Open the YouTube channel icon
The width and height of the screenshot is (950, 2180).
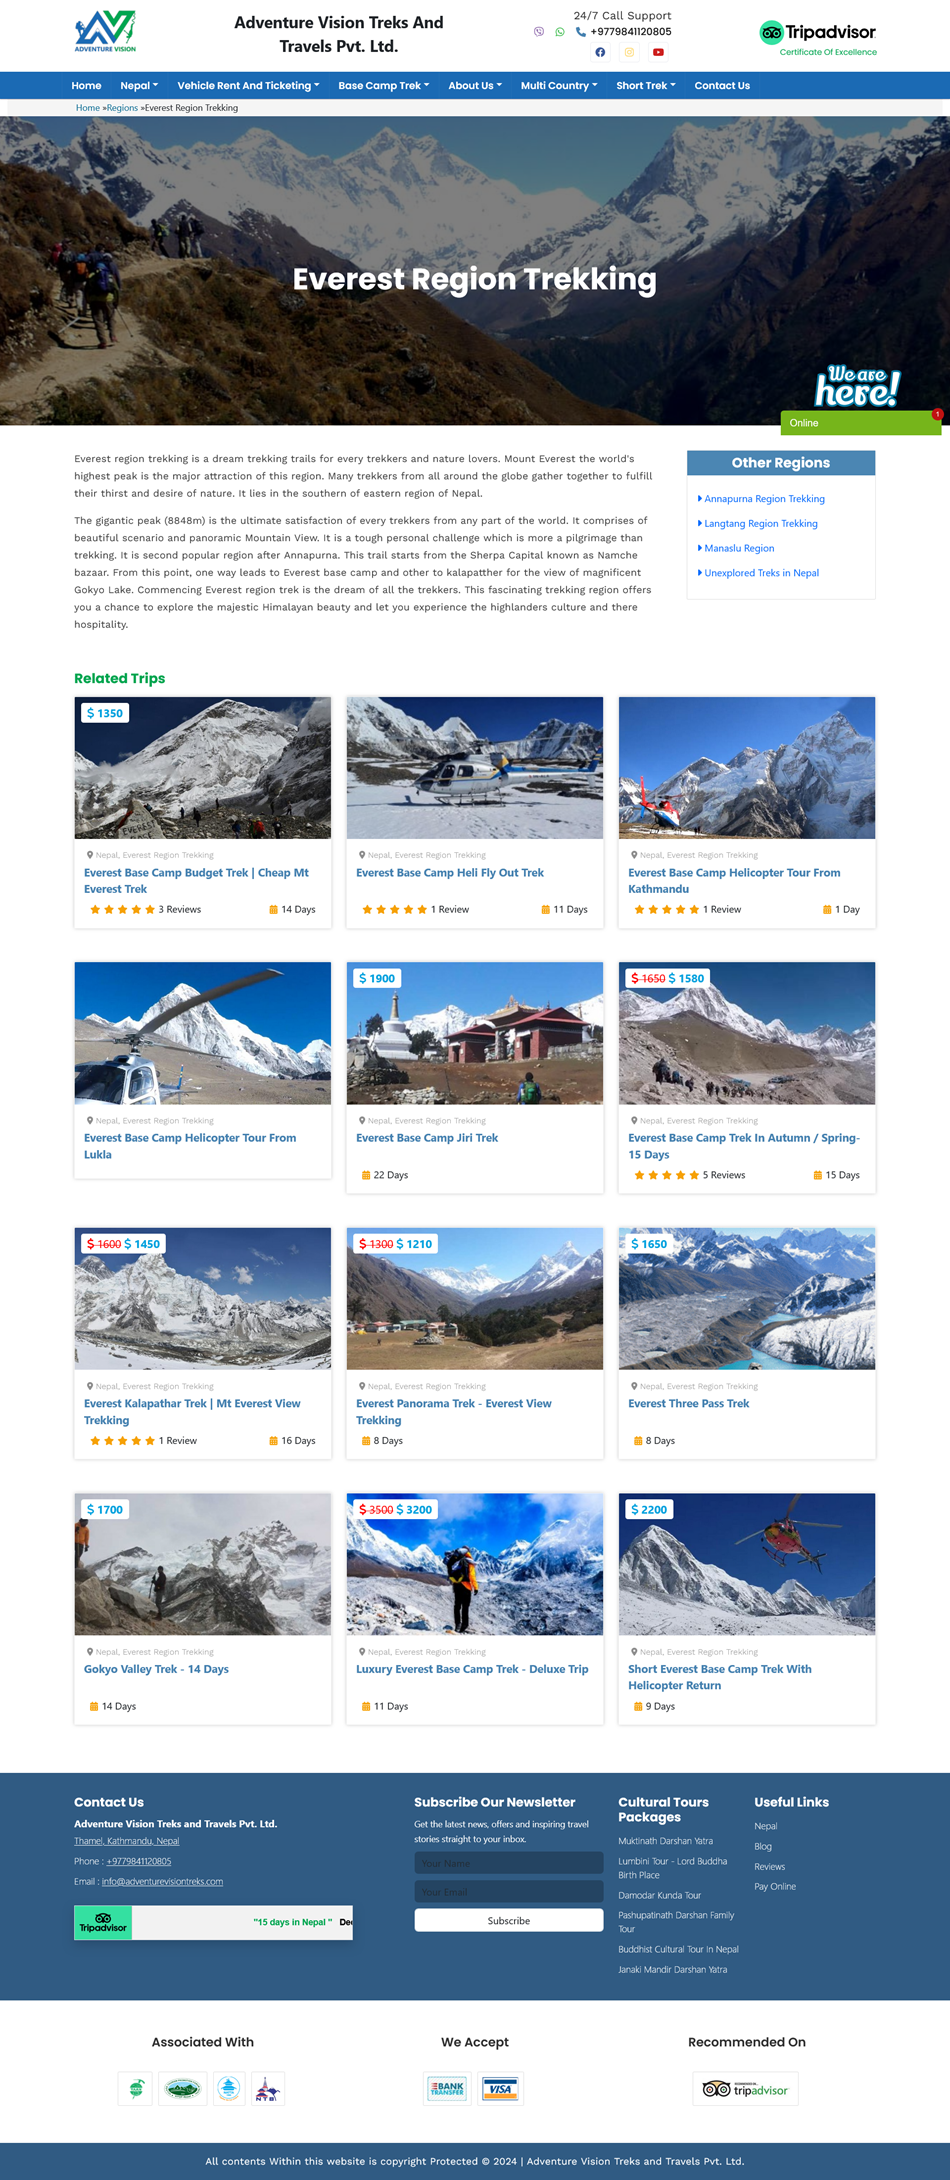(x=658, y=52)
